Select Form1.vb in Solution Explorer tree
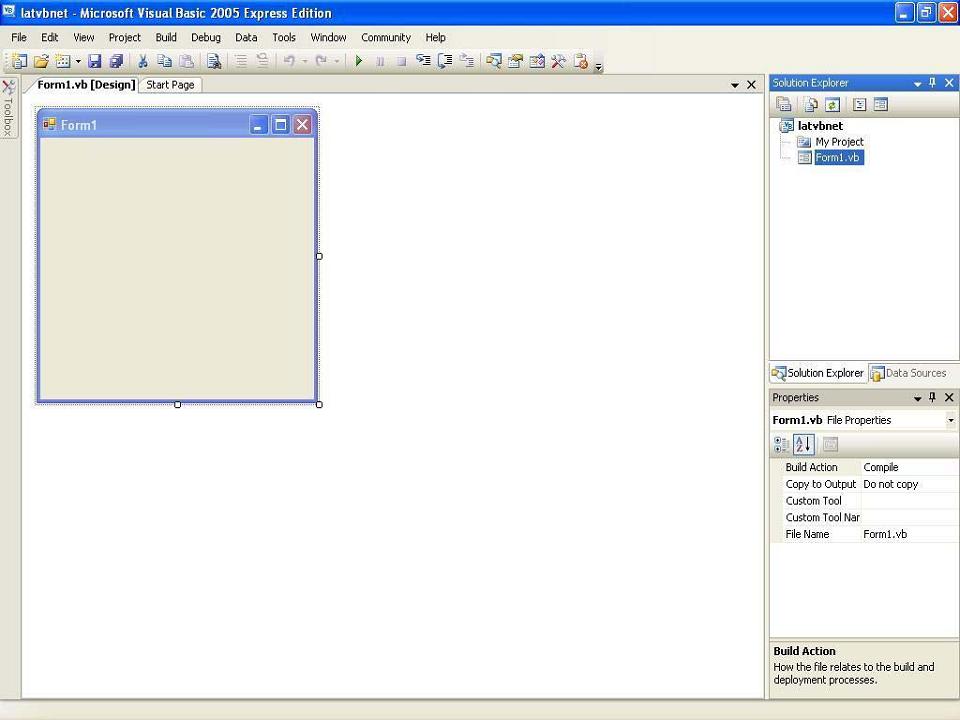960x720 pixels. pyautogui.click(x=838, y=158)
